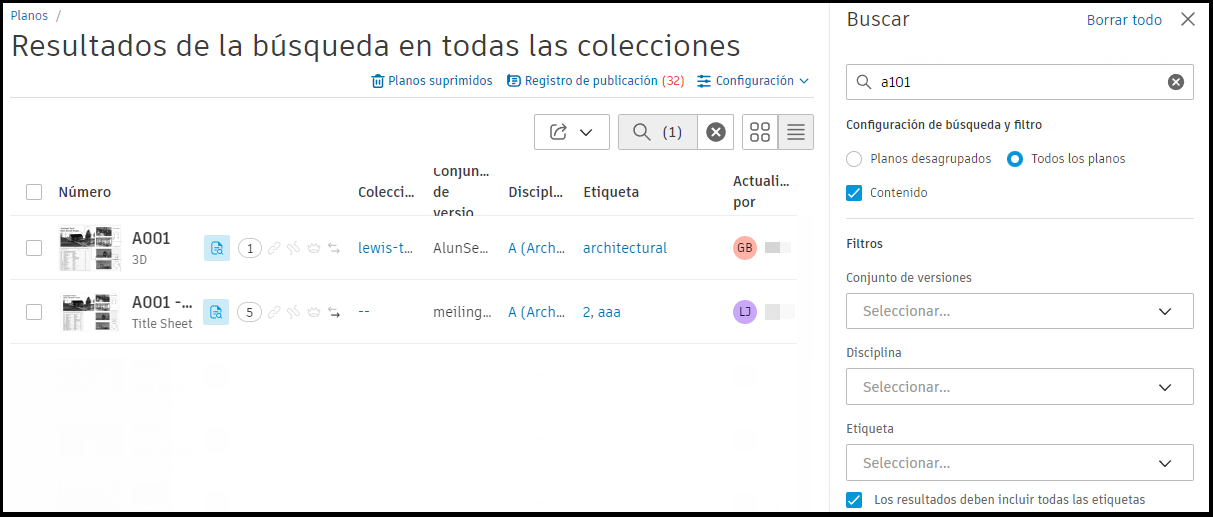Toggle 'resultados deben incluir todas las etiquetas'
The width and height of the screenshot is (1213, 517).
tap(854, 500)
